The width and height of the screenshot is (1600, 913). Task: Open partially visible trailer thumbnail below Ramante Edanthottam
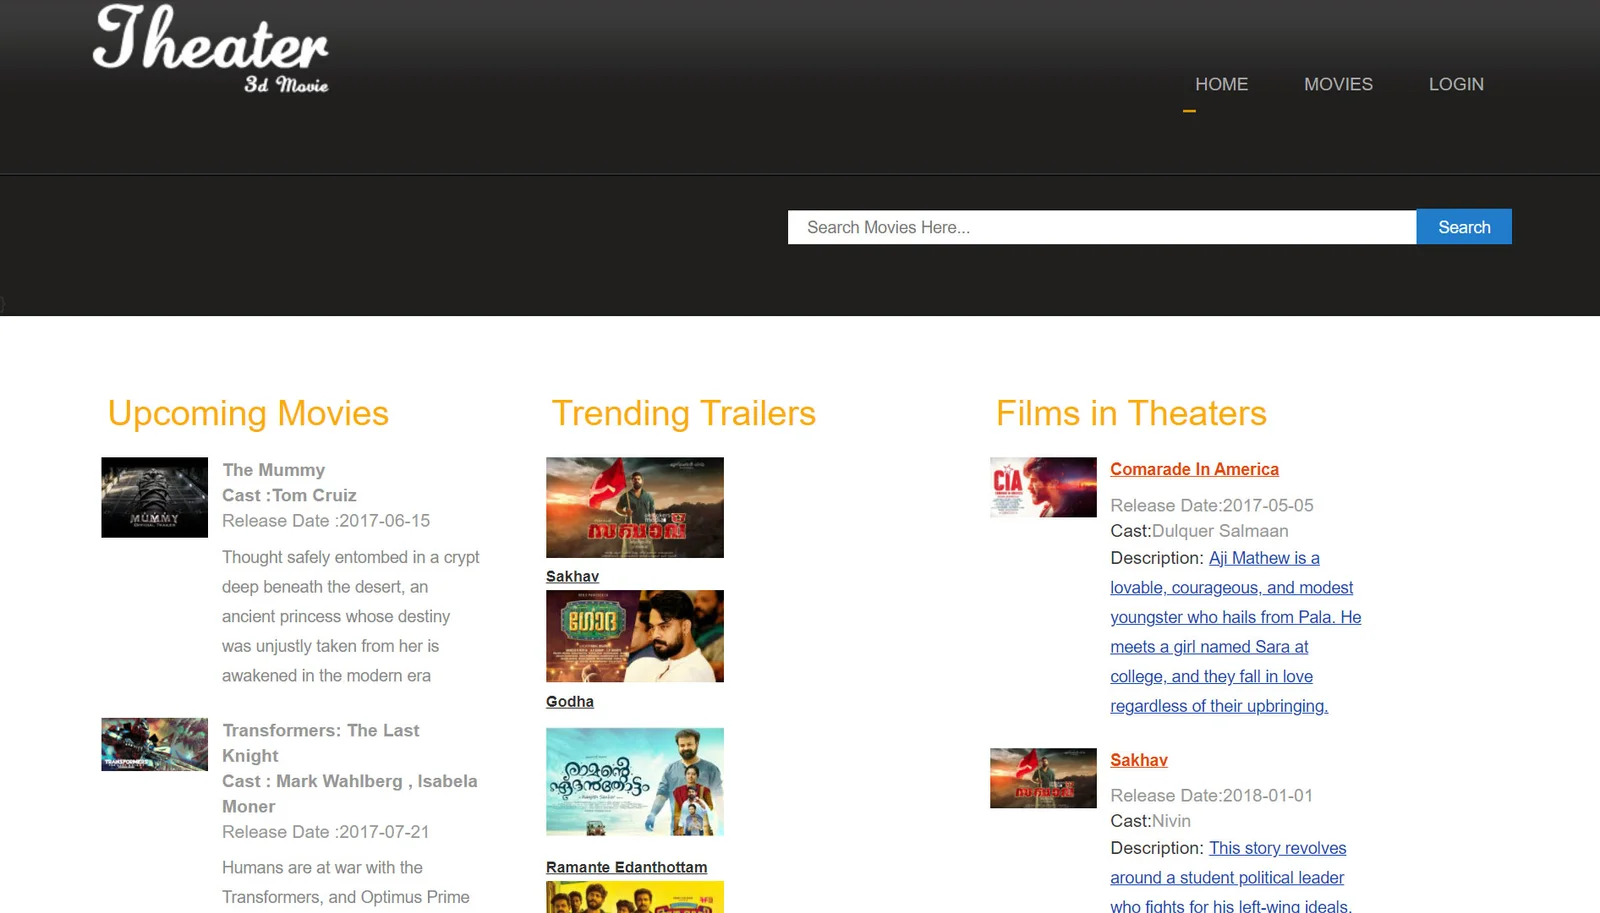point(635,897)
